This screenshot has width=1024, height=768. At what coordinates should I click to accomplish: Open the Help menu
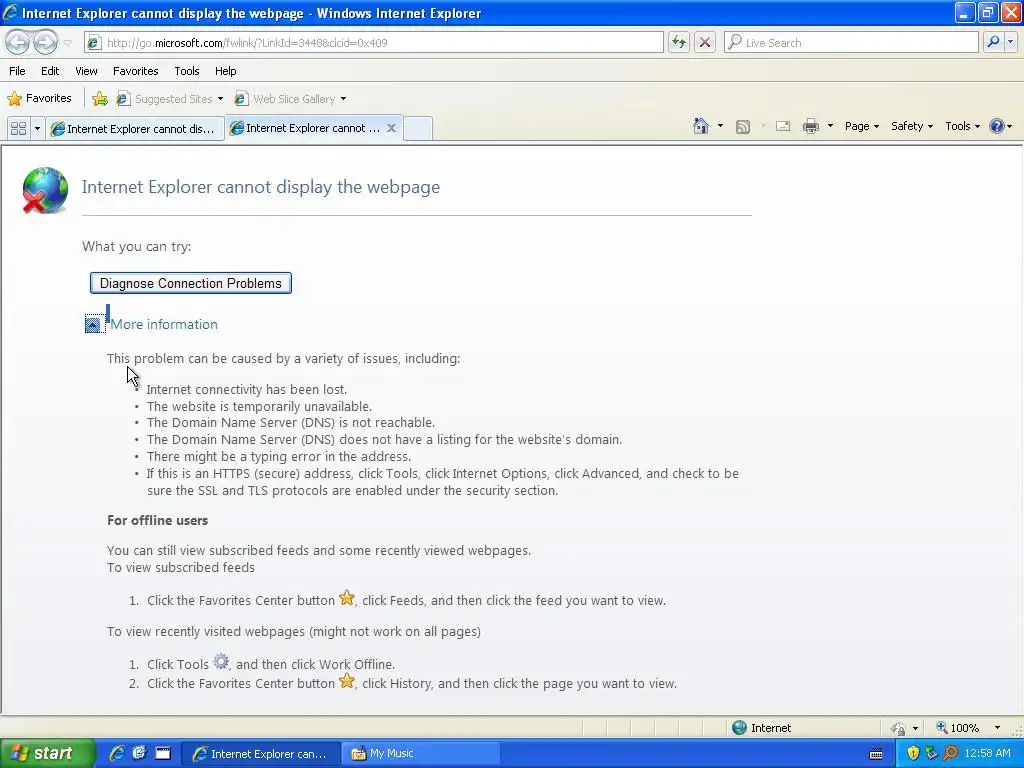[225, 71]
